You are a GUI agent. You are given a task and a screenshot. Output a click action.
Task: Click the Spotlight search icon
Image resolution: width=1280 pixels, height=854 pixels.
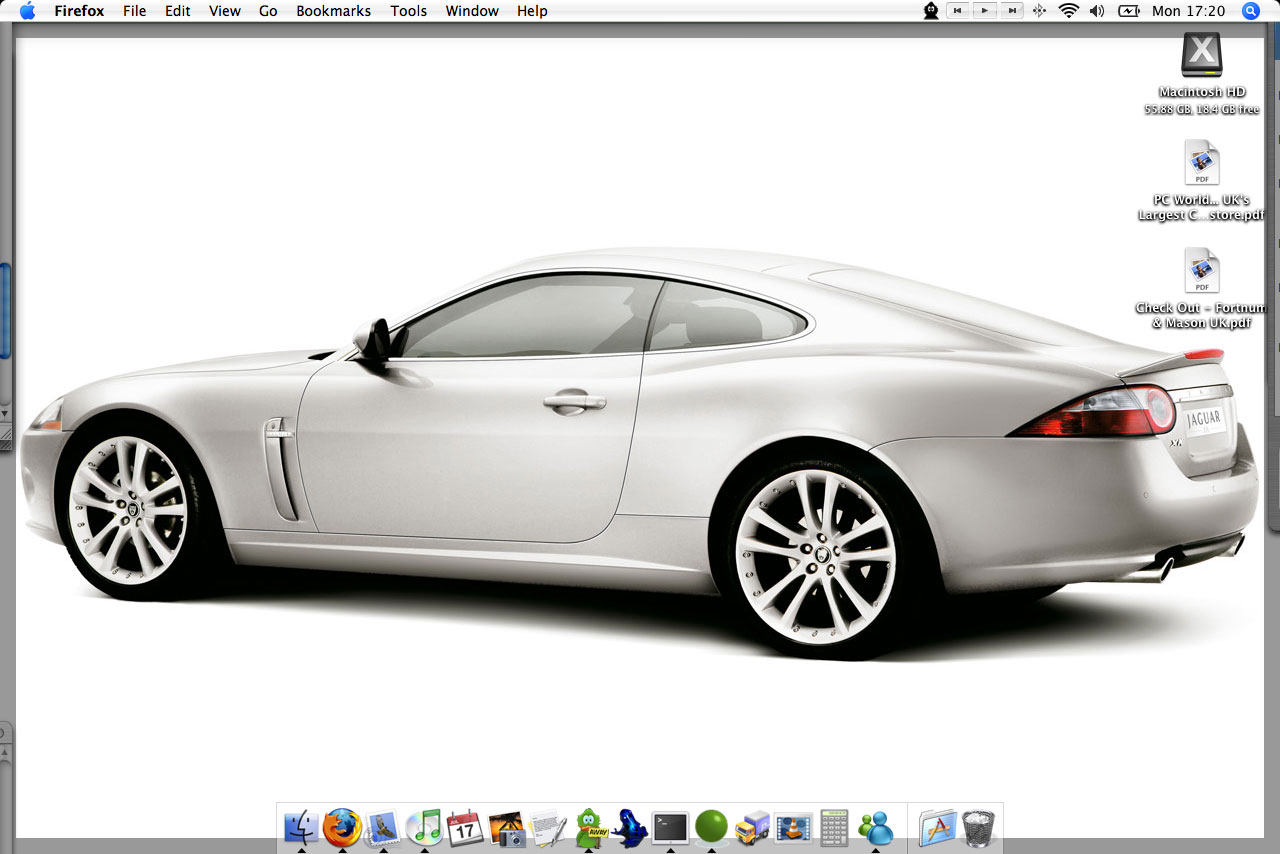(1250, 11)
